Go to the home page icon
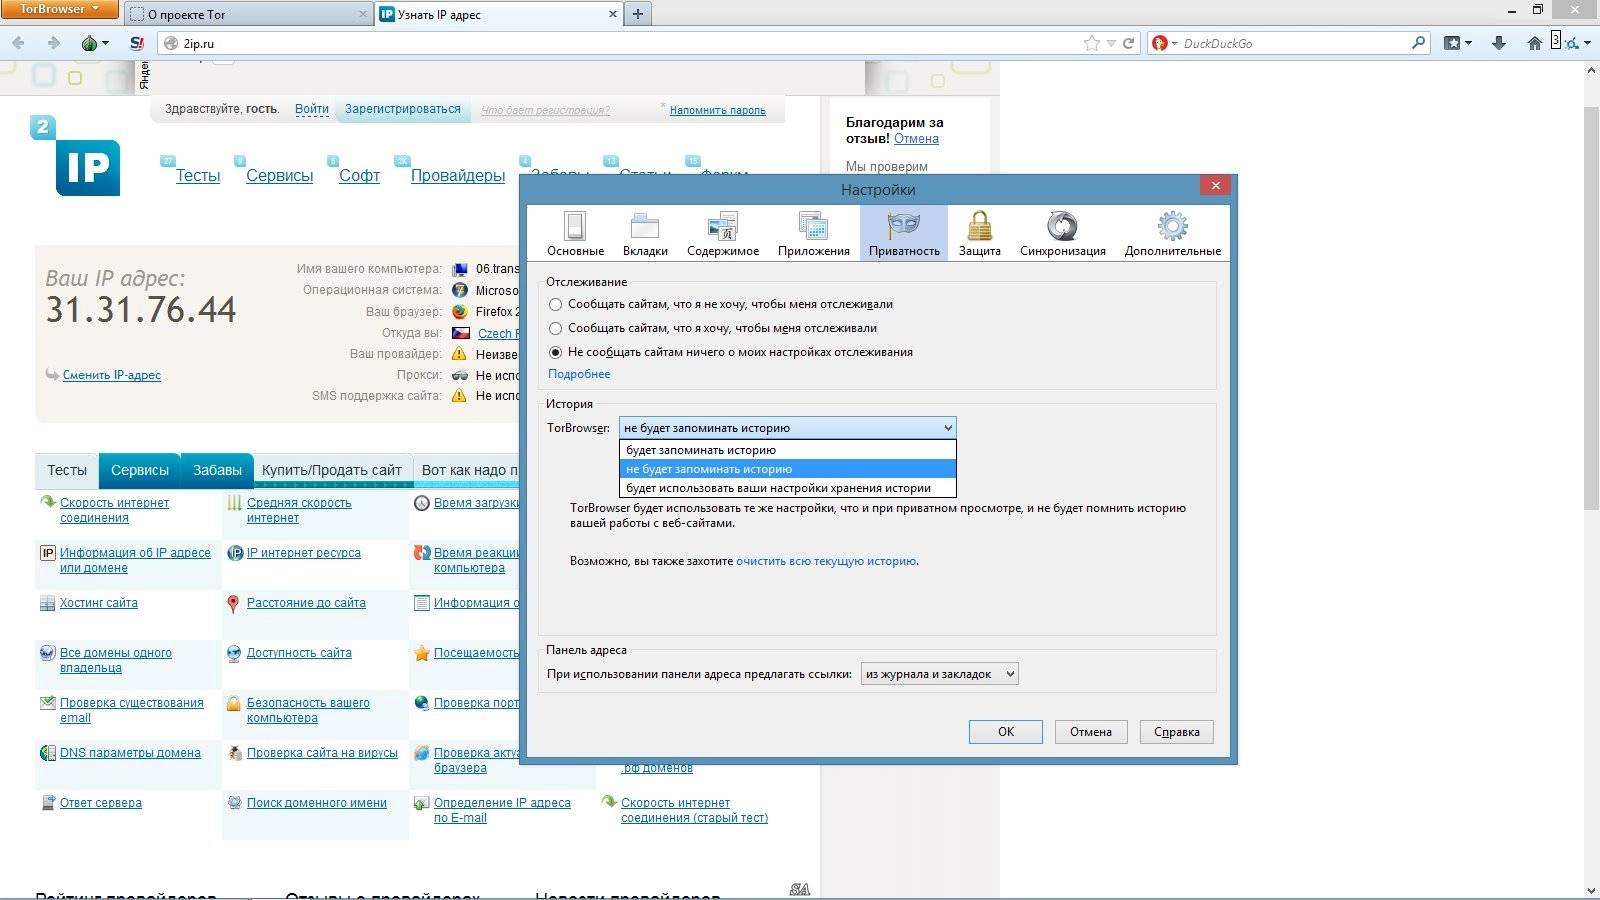Viewport: 1600px width, 900px height. (x=1534, y=43)
